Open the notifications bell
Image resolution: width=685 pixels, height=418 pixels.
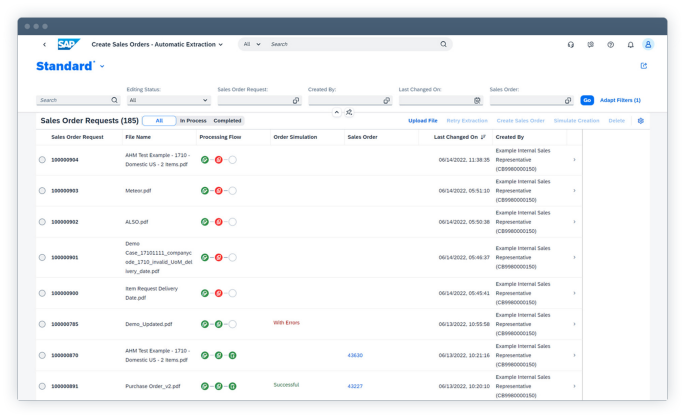(x=630, y=45)
